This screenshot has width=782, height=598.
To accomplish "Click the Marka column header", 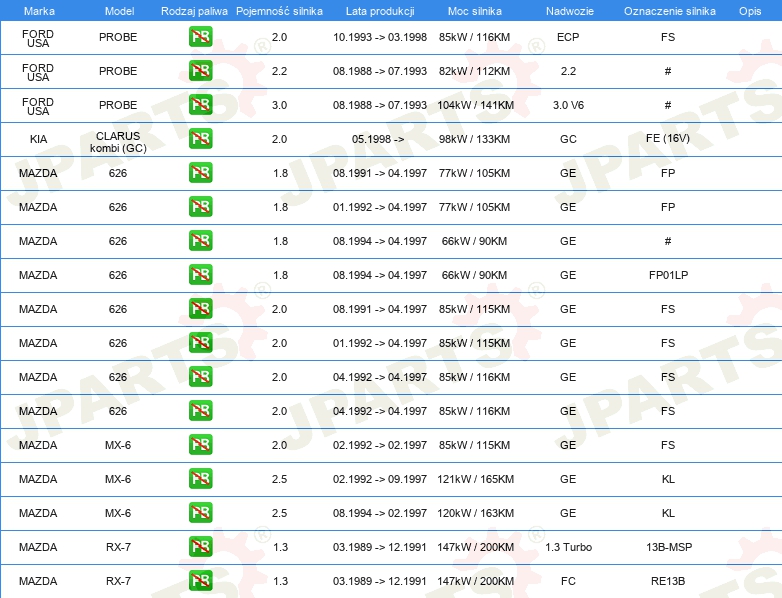I will 39,11.
